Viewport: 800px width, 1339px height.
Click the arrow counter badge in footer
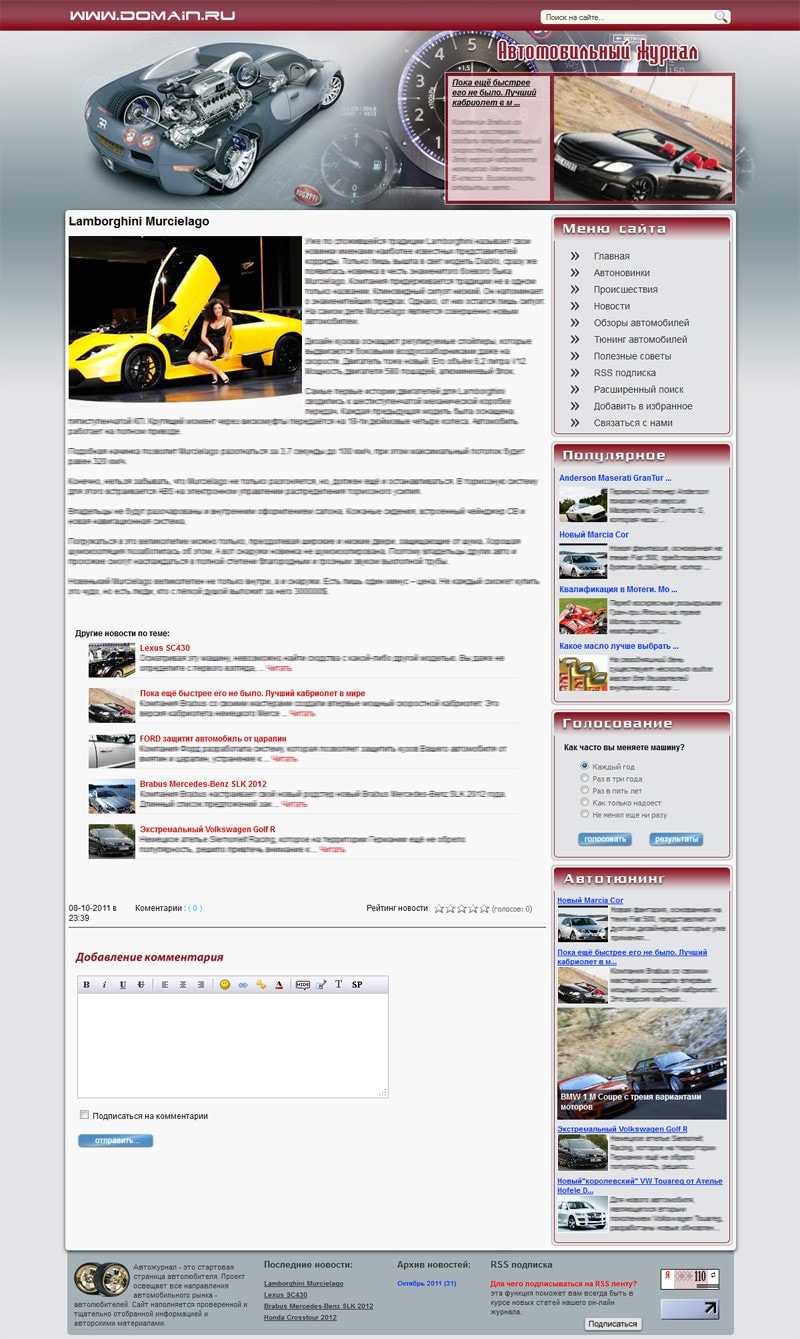690,1309
